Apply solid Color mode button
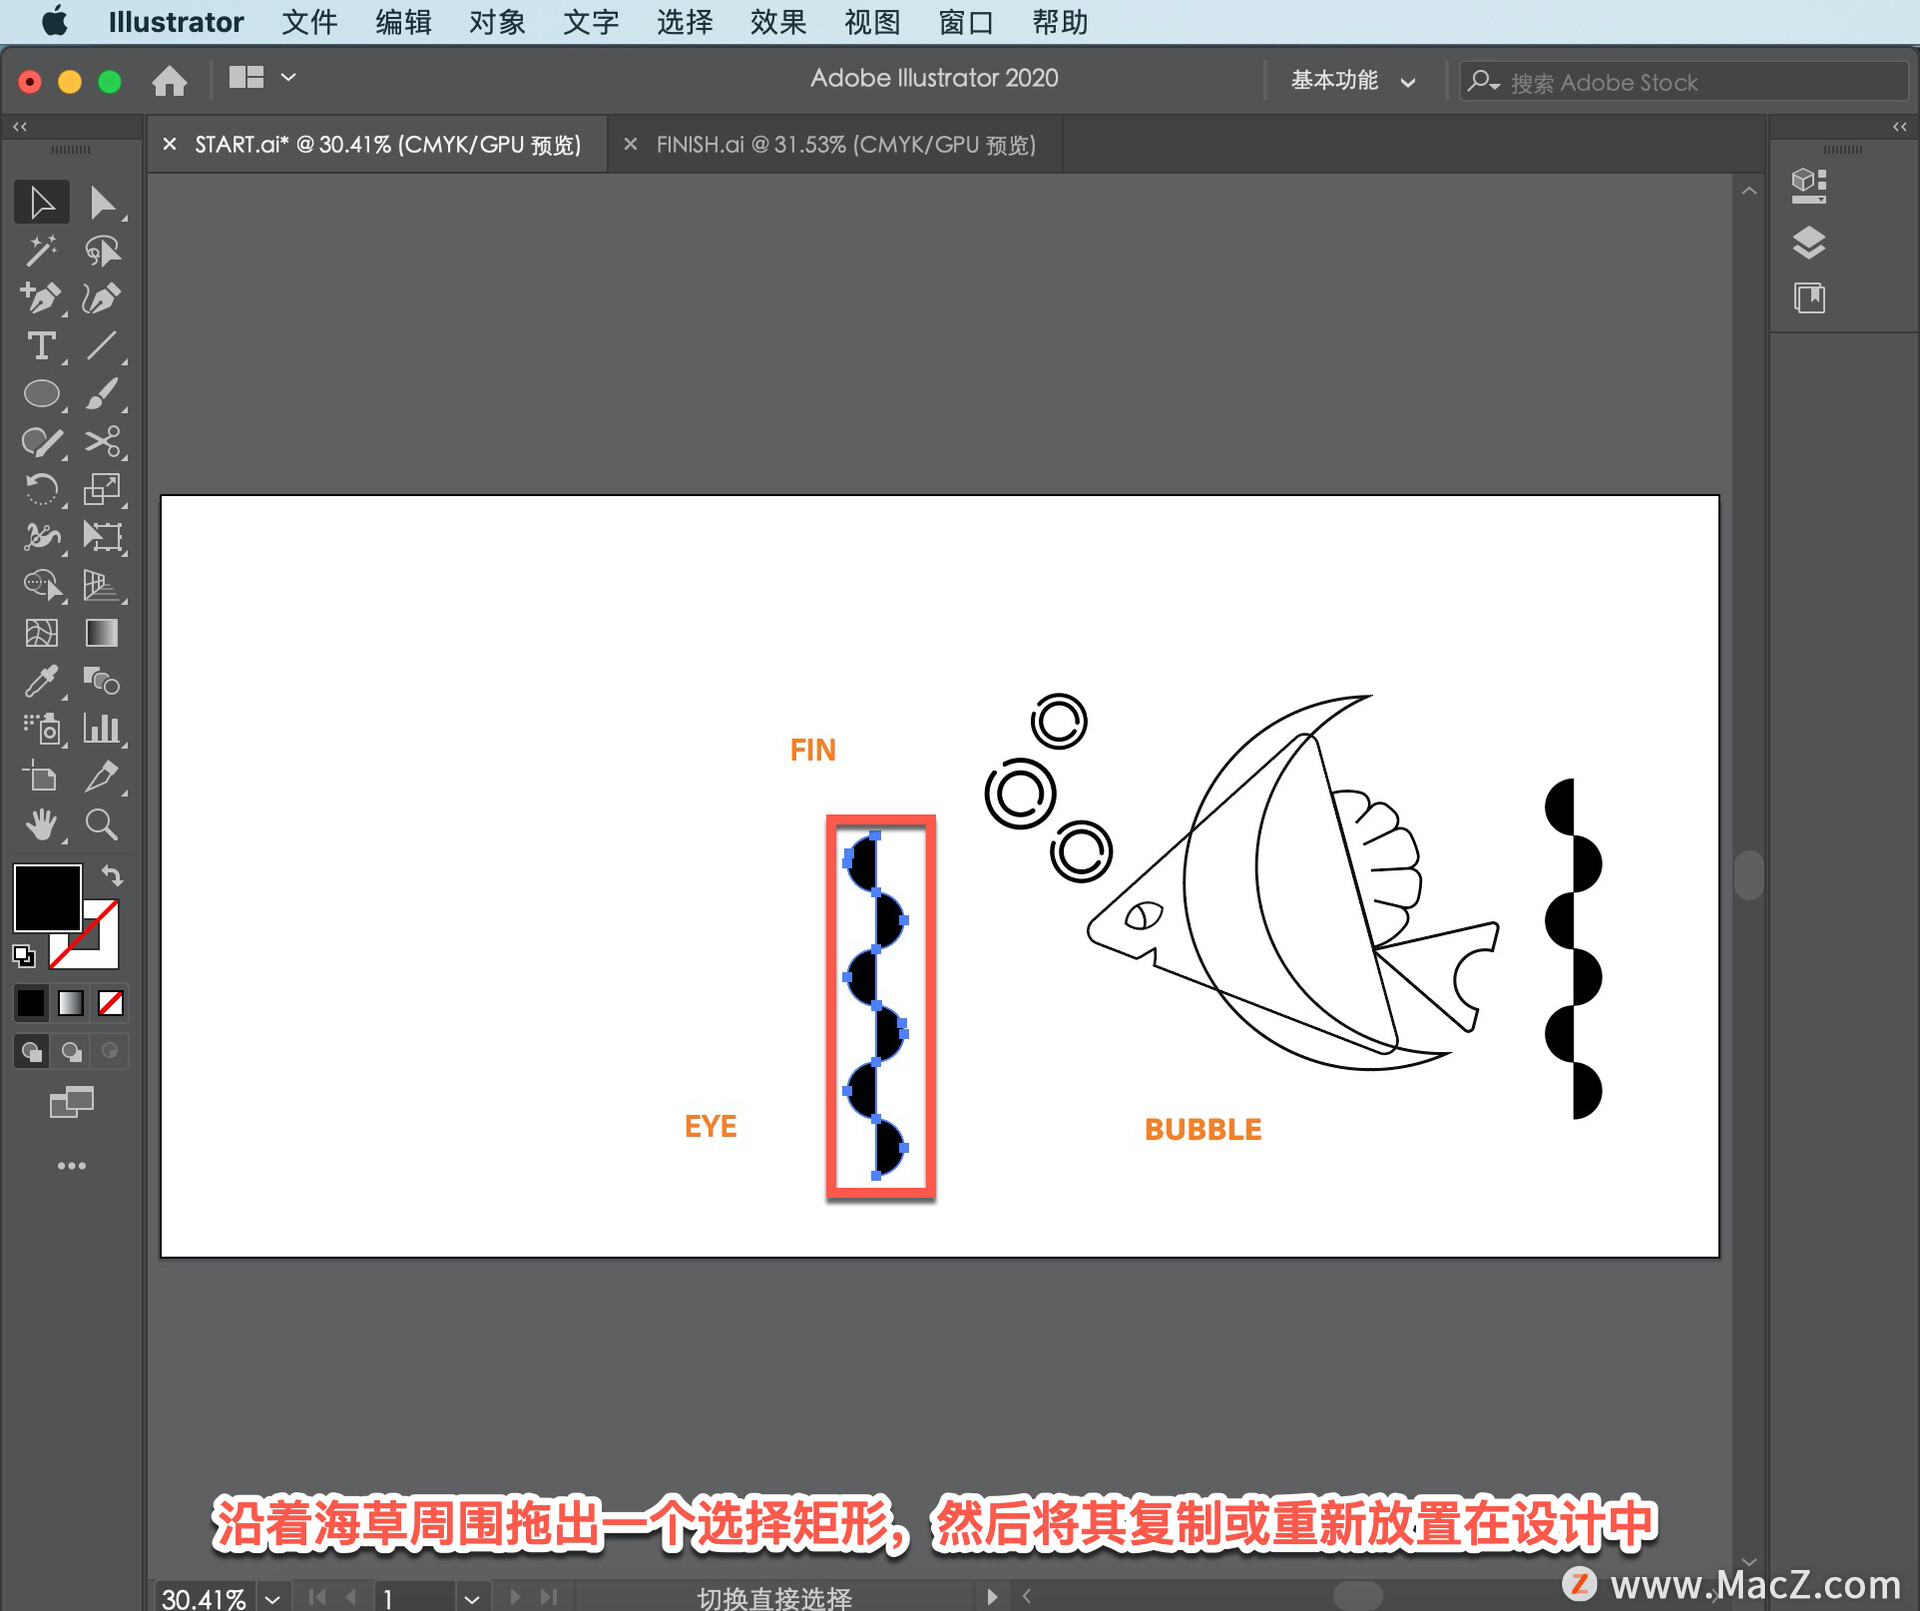 [31, 1002]
